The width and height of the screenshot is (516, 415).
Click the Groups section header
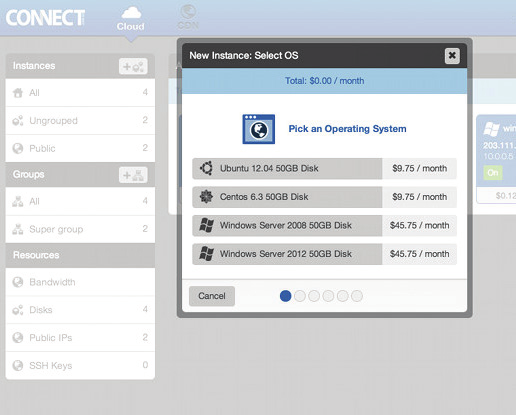(x=80, y=175)
